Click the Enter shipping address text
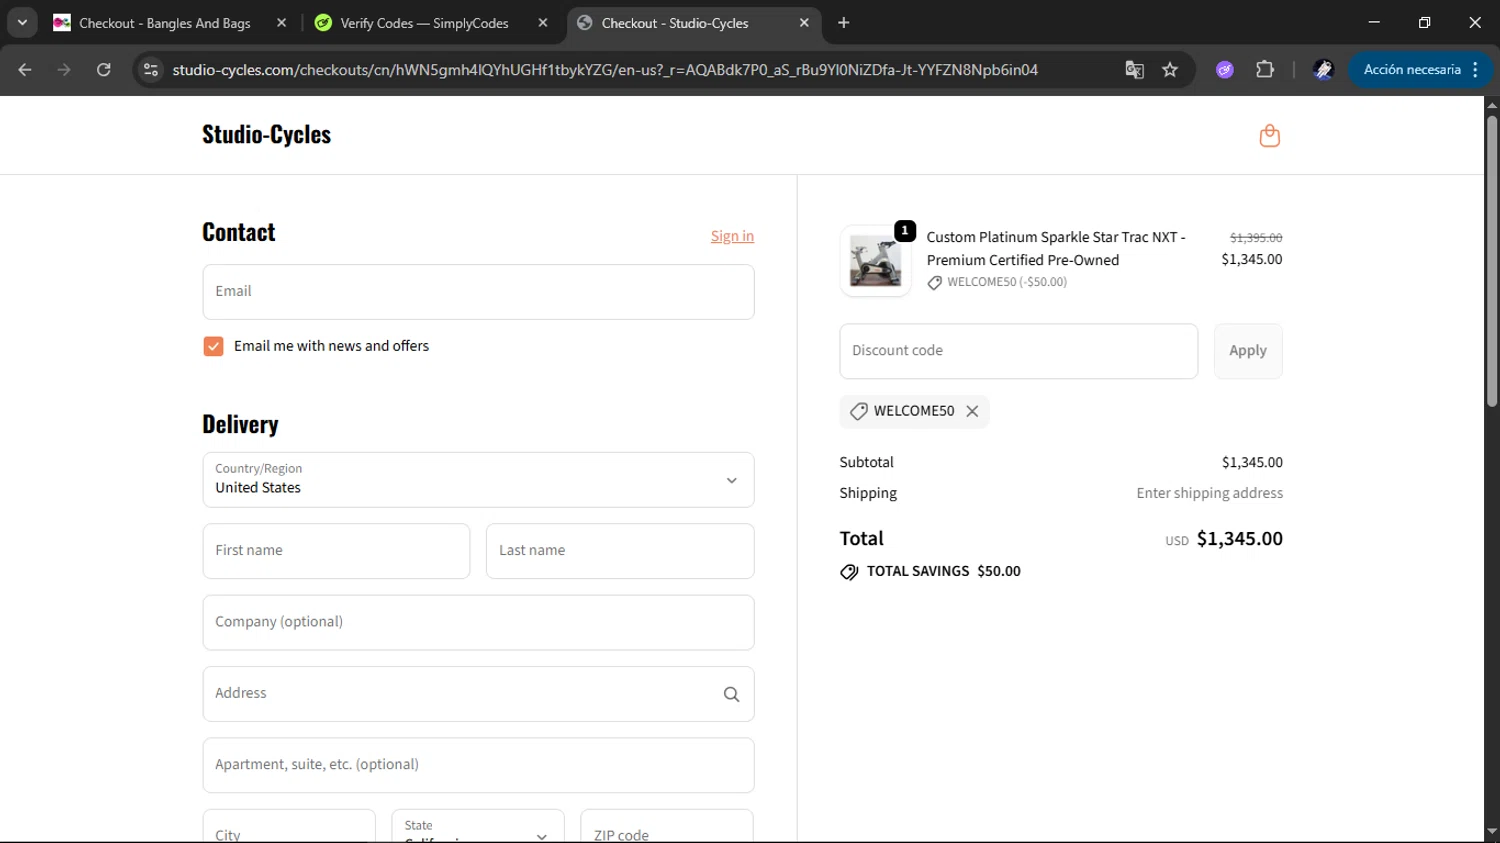This screenshot has width=1500, height=843. tap(1209, 493)
